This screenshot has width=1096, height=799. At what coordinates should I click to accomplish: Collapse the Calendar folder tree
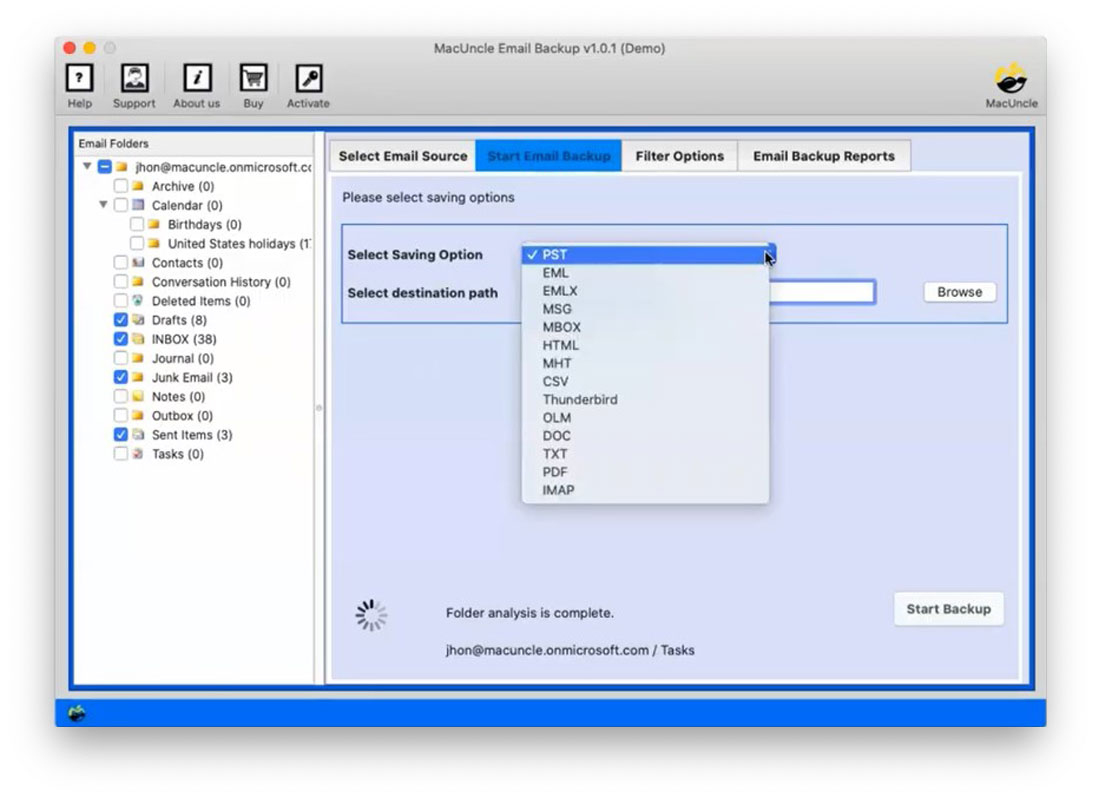pos(103,205)
